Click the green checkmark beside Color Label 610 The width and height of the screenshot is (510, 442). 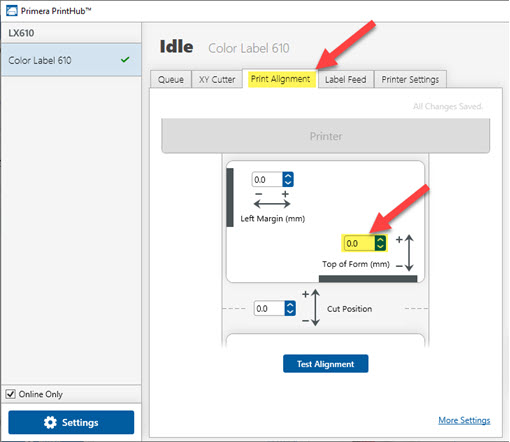(125, 60)
